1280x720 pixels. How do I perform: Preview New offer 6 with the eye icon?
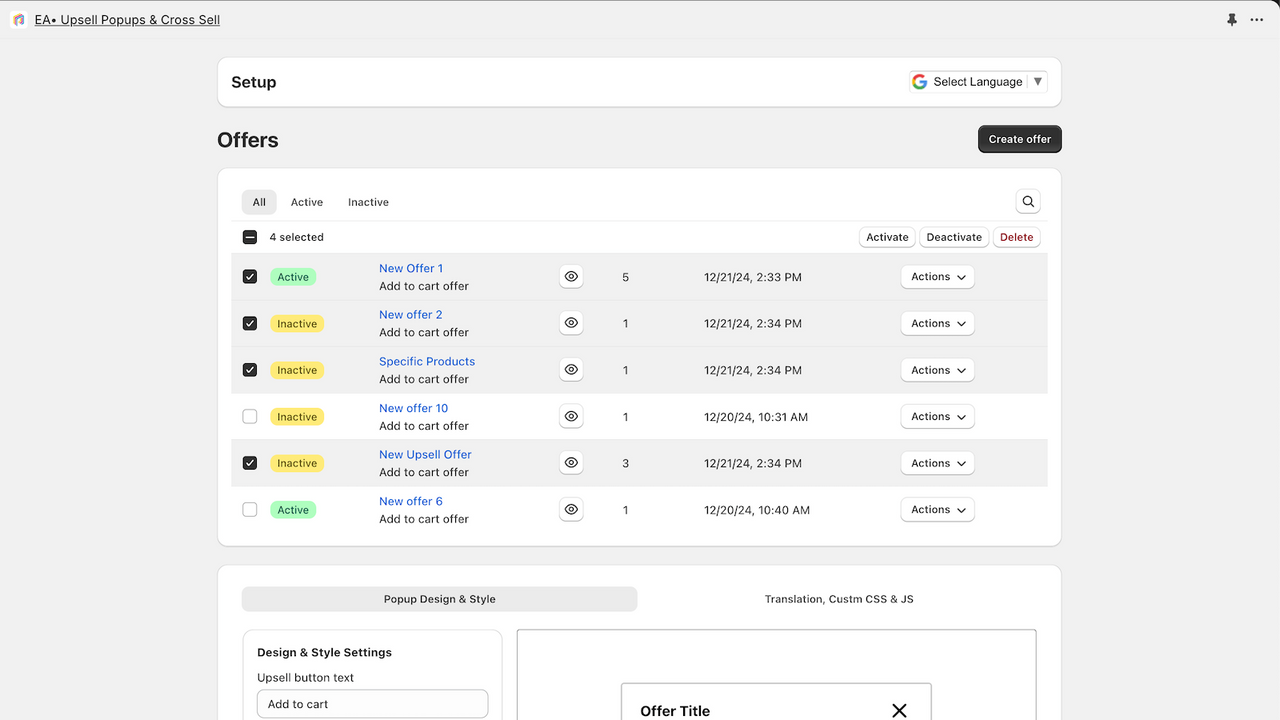pos(571,510)
